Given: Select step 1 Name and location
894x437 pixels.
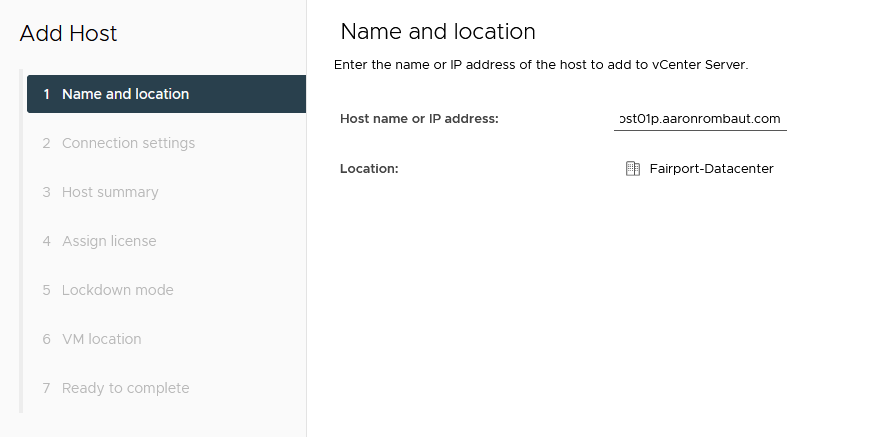Looking at the screenshot, I should click(125, 94).
